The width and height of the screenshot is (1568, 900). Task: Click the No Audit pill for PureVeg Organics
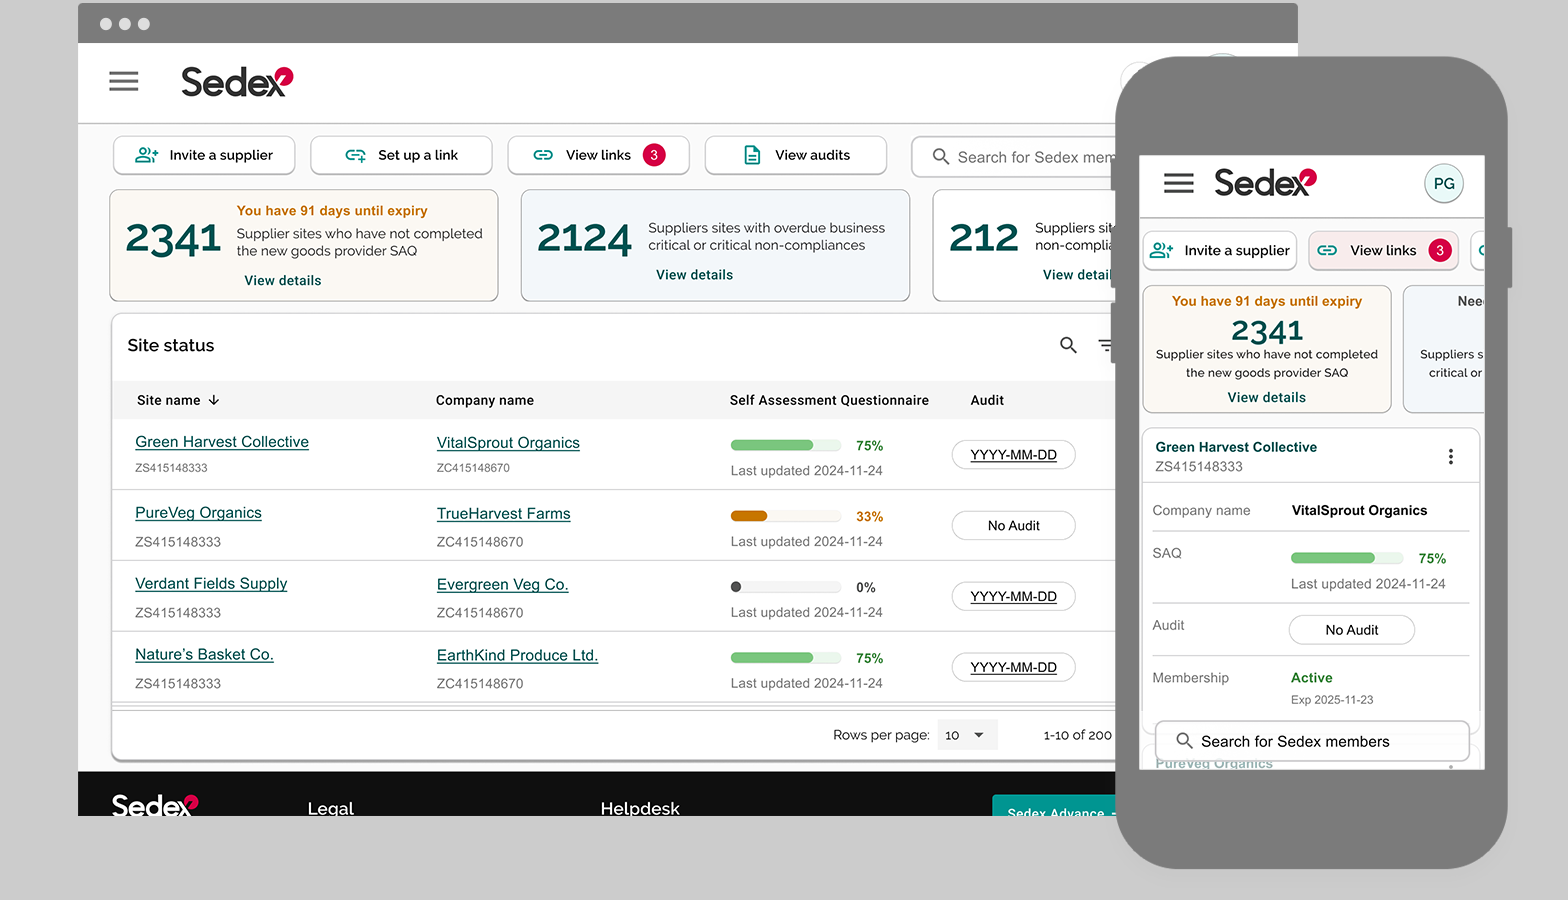pos(1013,526)
